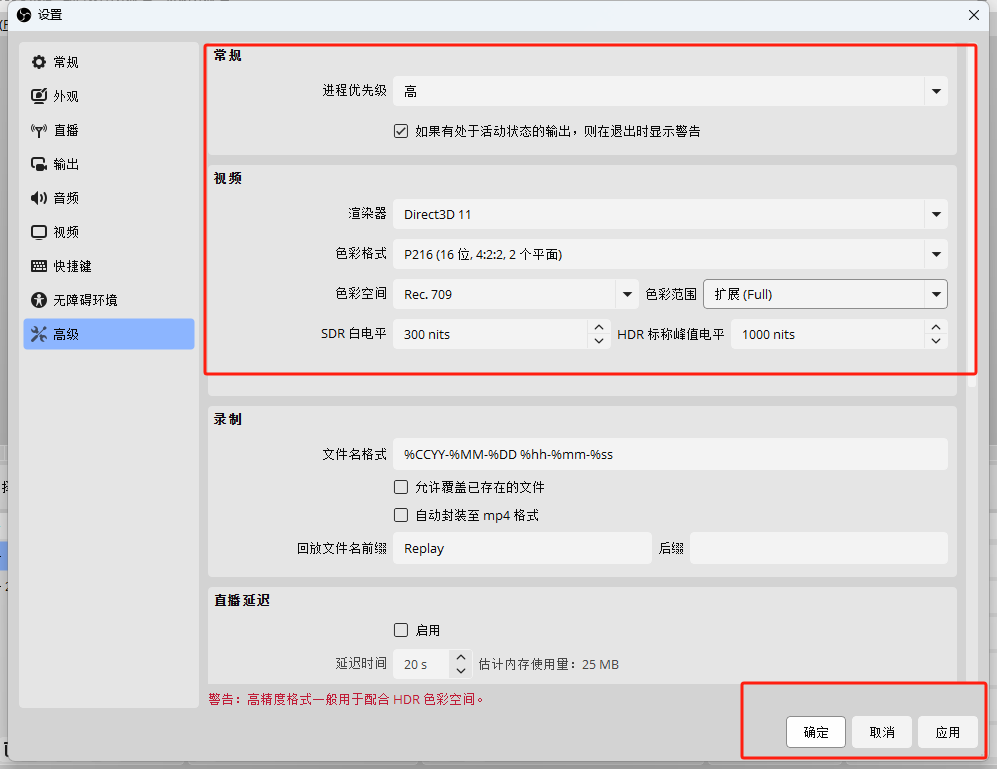Click the 快捷键 keyboard icon in sidebar
997x769 pixels.
point(39,266)
